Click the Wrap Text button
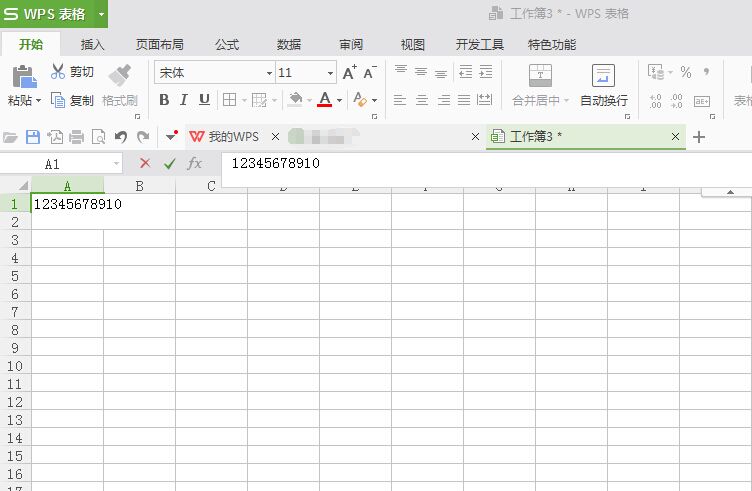 coord(604,85)
